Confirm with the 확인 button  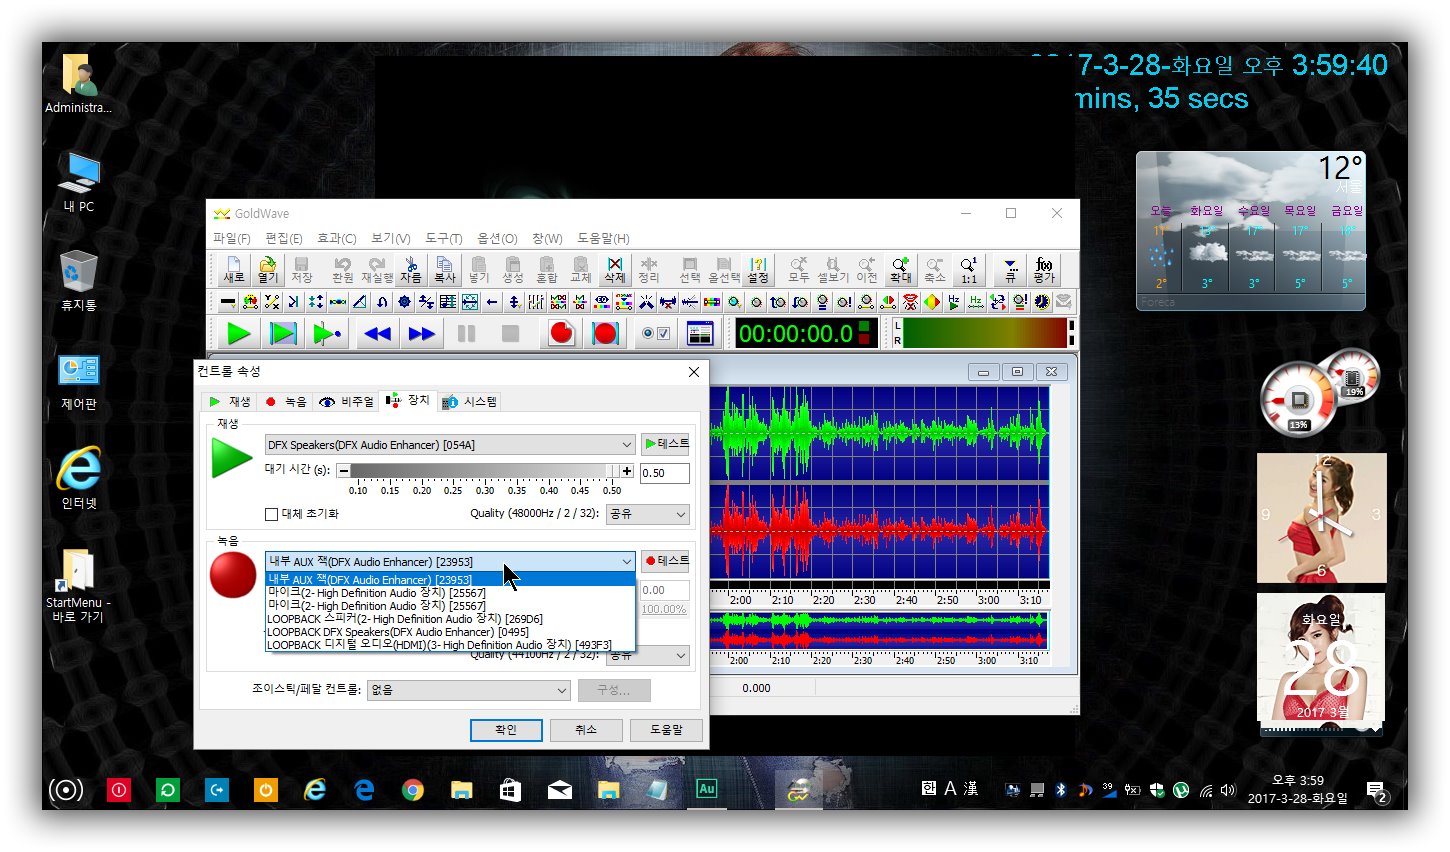[x=506, y=730]
